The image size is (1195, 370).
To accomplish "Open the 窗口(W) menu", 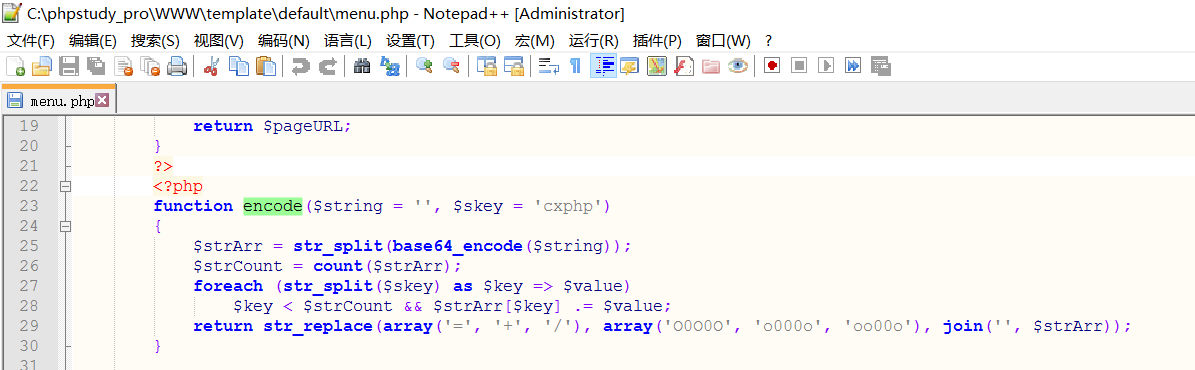I will coord(722,40).
